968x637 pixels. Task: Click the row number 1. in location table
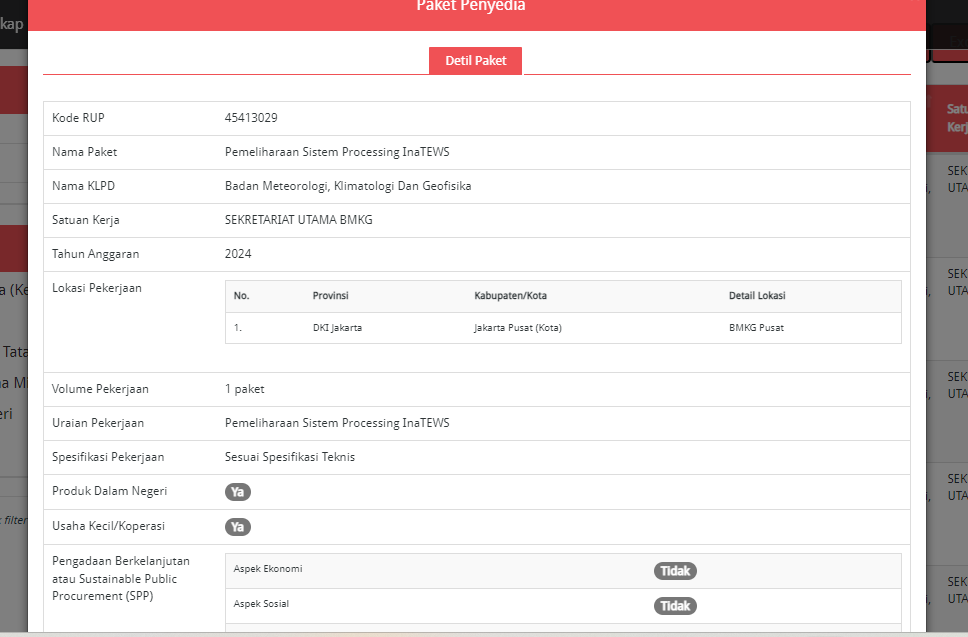tap(238, 328)
